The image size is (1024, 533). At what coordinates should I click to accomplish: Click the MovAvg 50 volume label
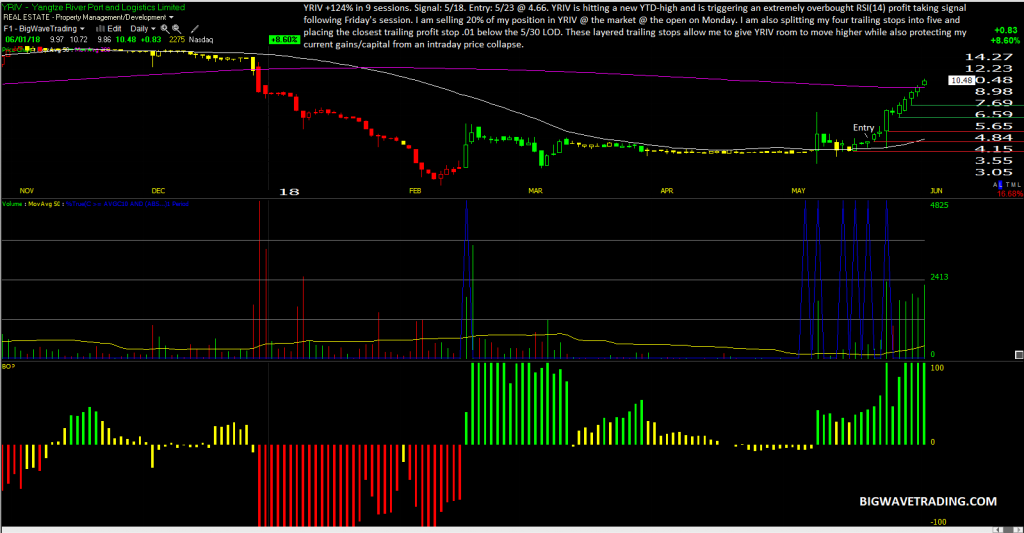click(x=44, y=204)
